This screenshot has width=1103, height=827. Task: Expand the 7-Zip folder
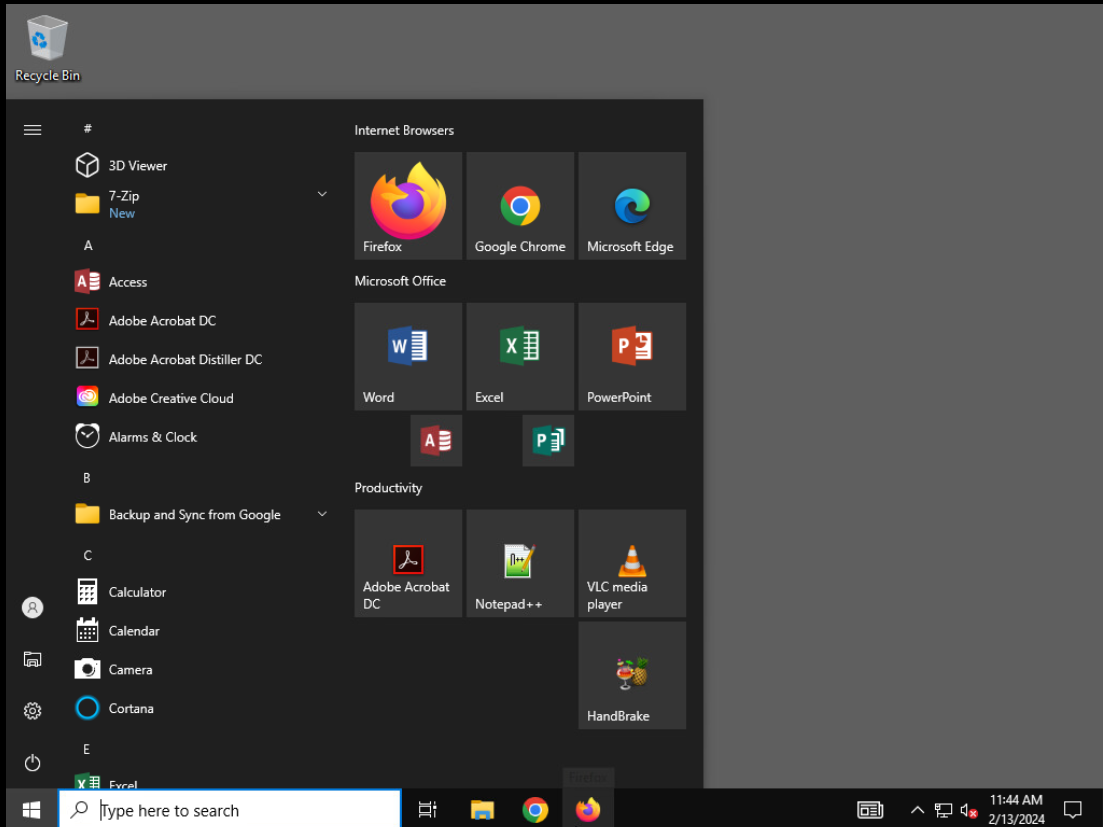[x=200, y=204]
